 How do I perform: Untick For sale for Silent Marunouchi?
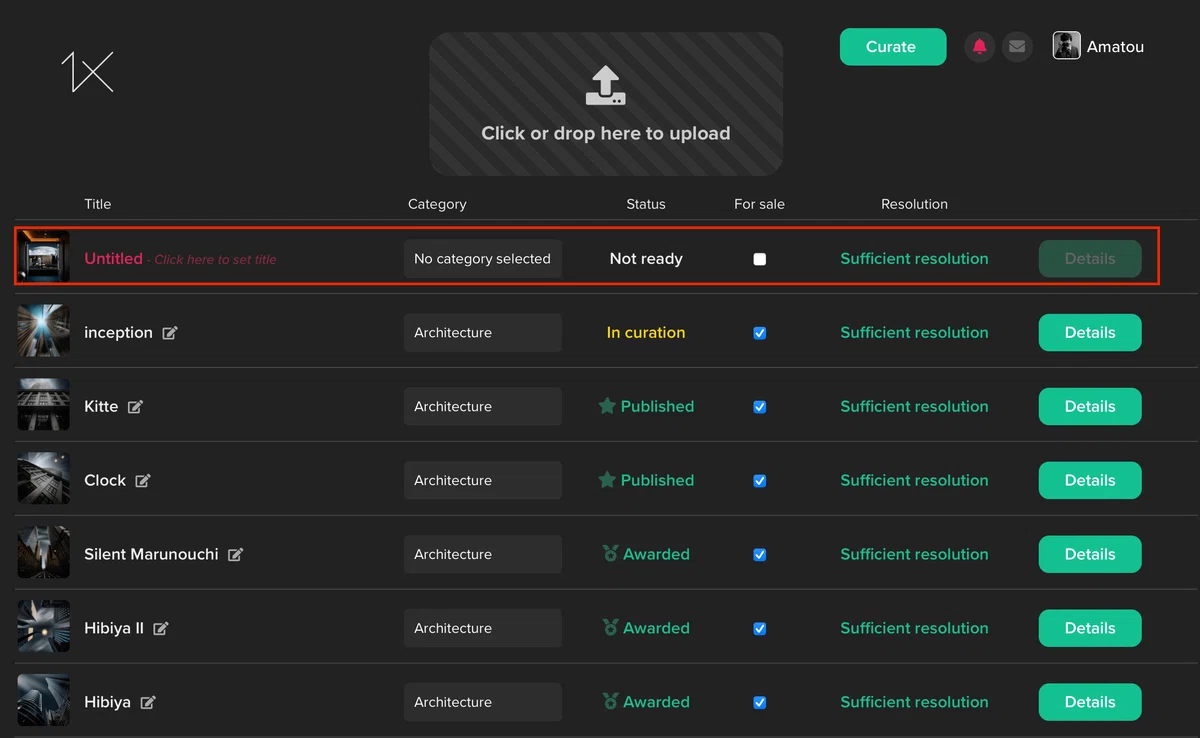pyautogui.click(x=760, y=555)
